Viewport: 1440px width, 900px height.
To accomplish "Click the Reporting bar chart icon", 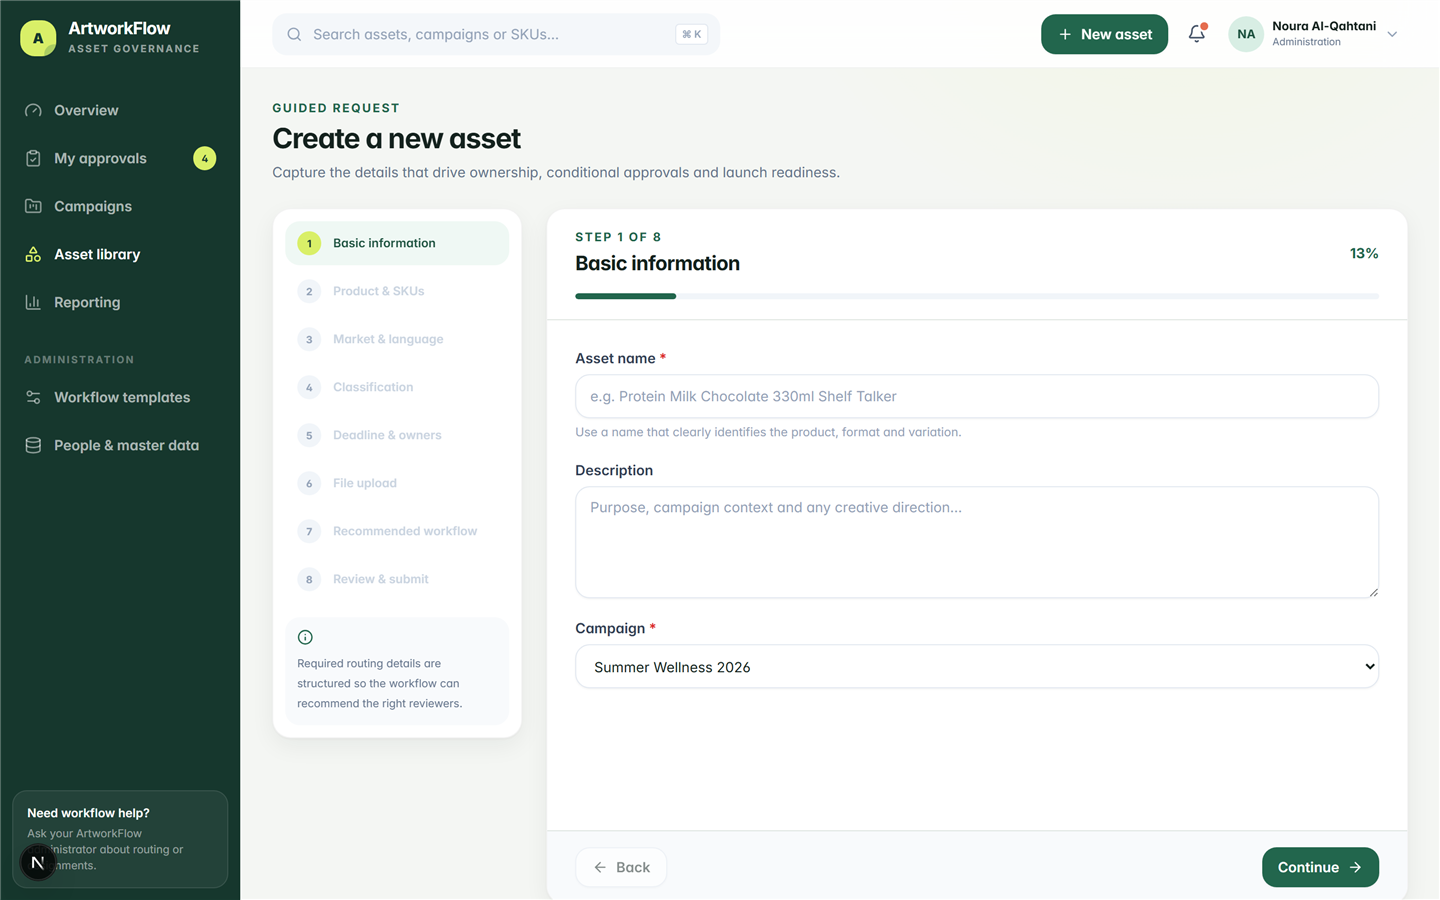I will pos(33,302).
